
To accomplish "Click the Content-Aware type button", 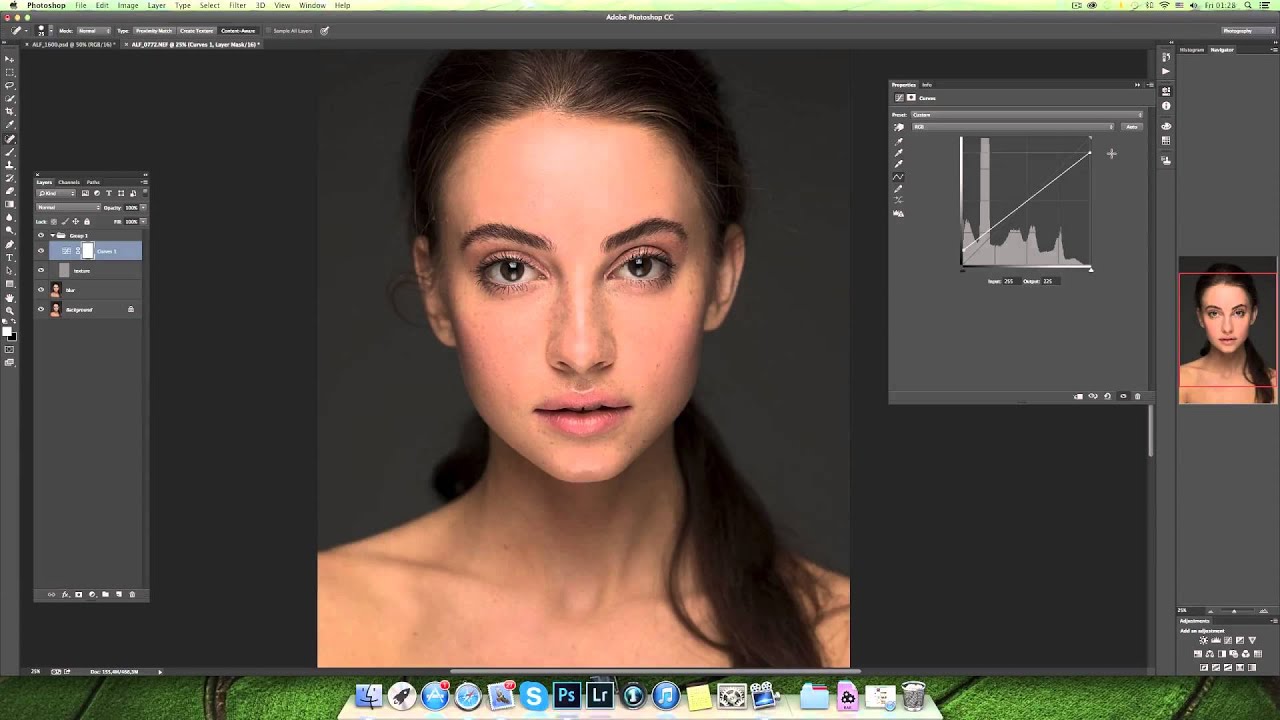I will pos(238,31).
